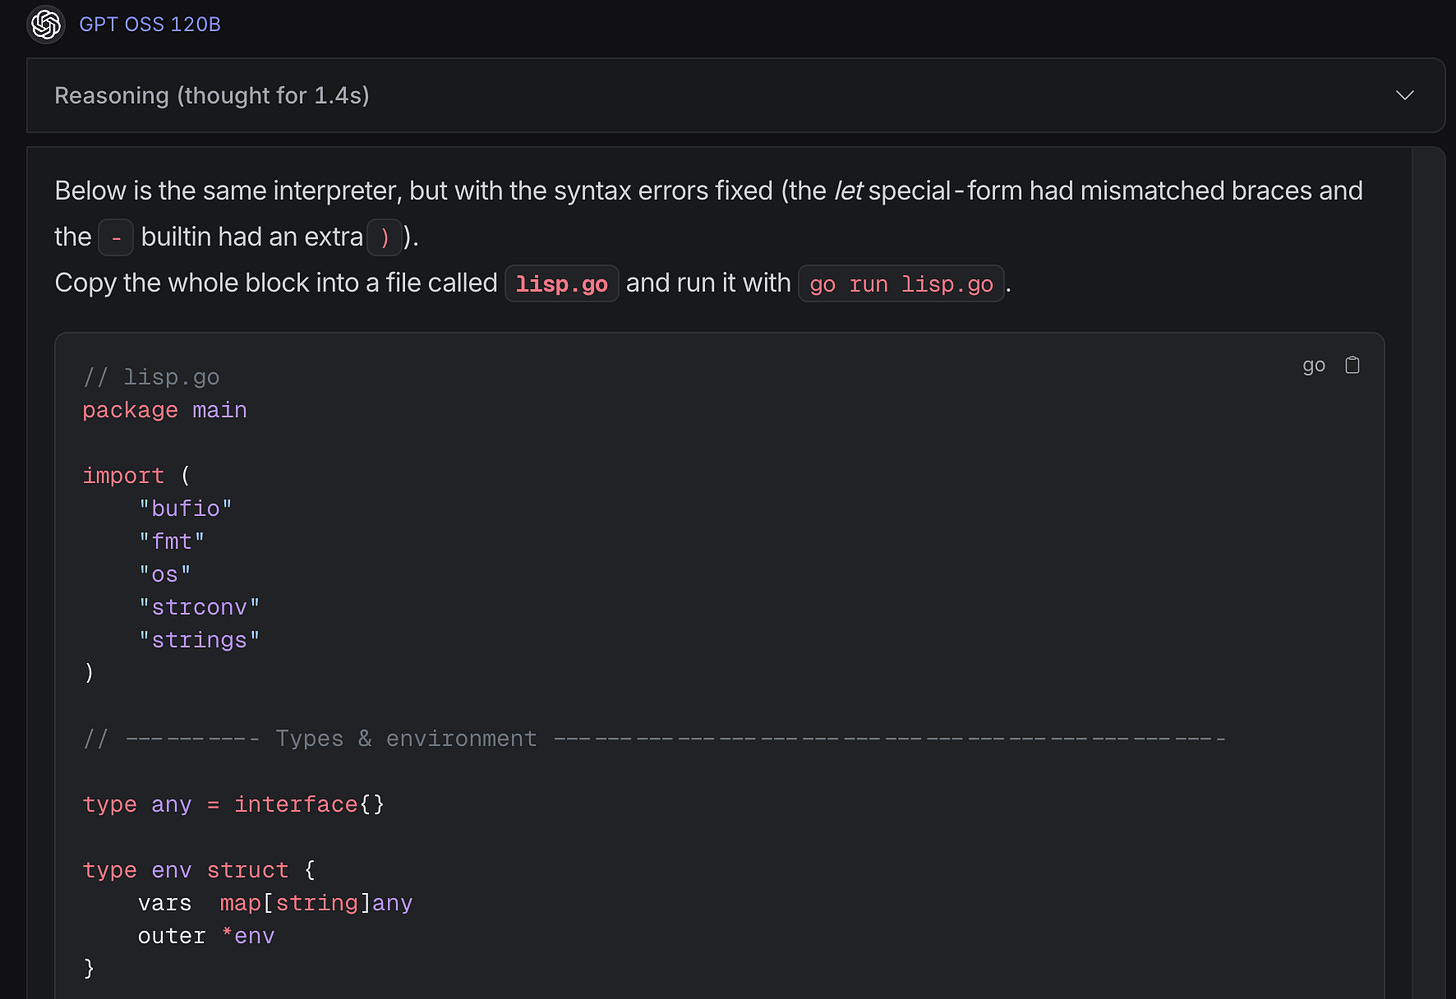Click the inline closing parenthesis code chip
The height and width of the screenshot is (999, 1456).
(x=384, y=238)
